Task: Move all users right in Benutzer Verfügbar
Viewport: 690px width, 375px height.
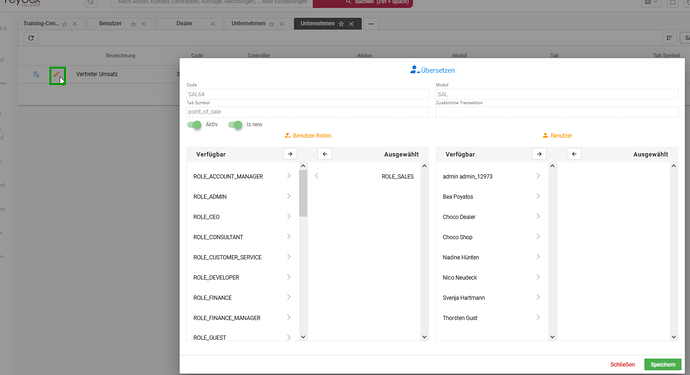Action: (x=539, y=154)
